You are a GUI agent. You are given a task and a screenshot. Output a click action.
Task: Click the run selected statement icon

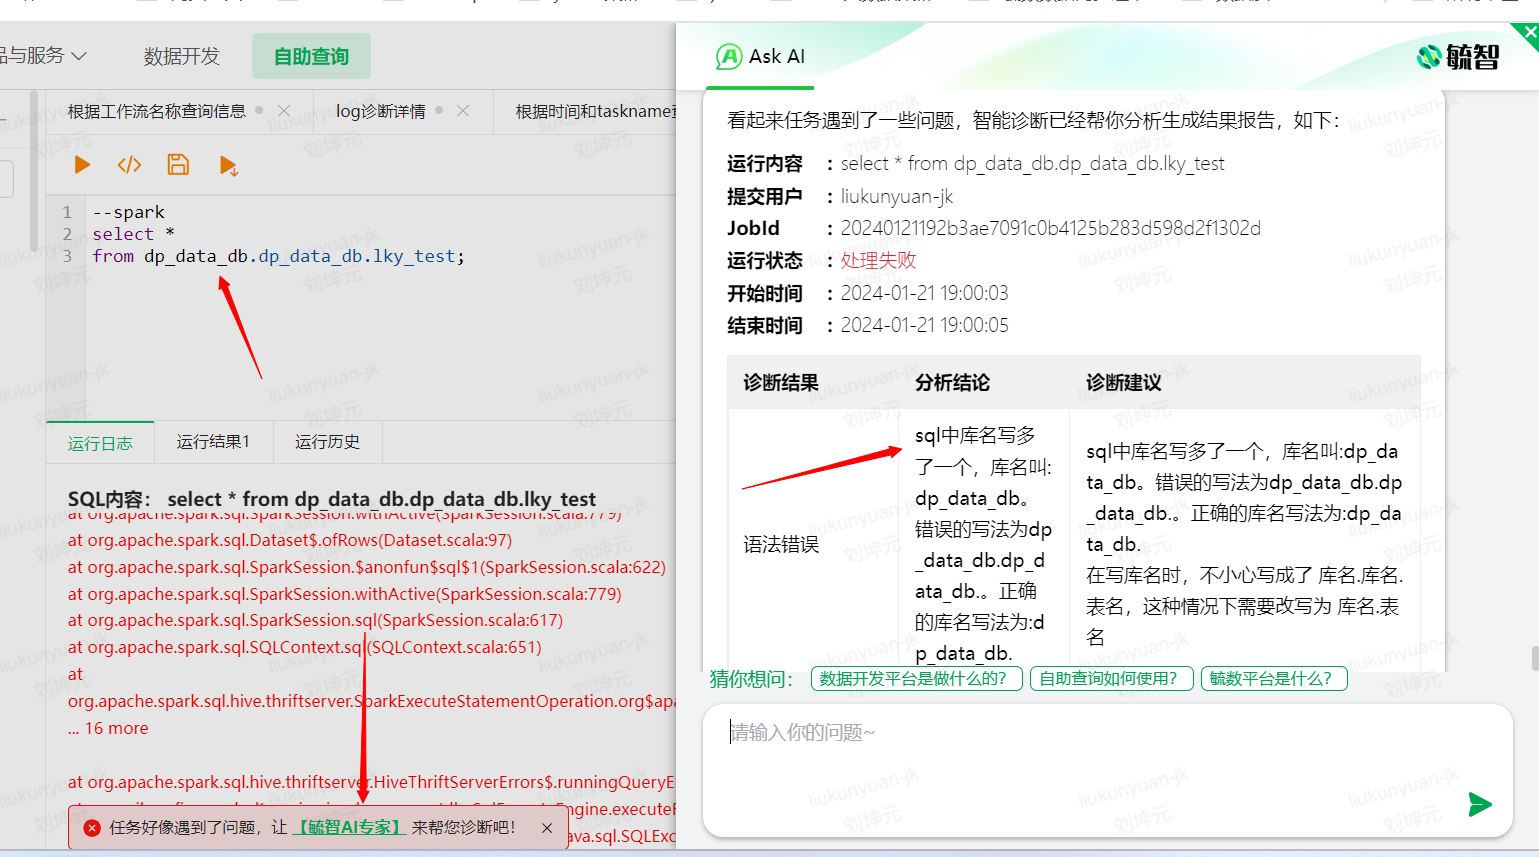[228, 166]
